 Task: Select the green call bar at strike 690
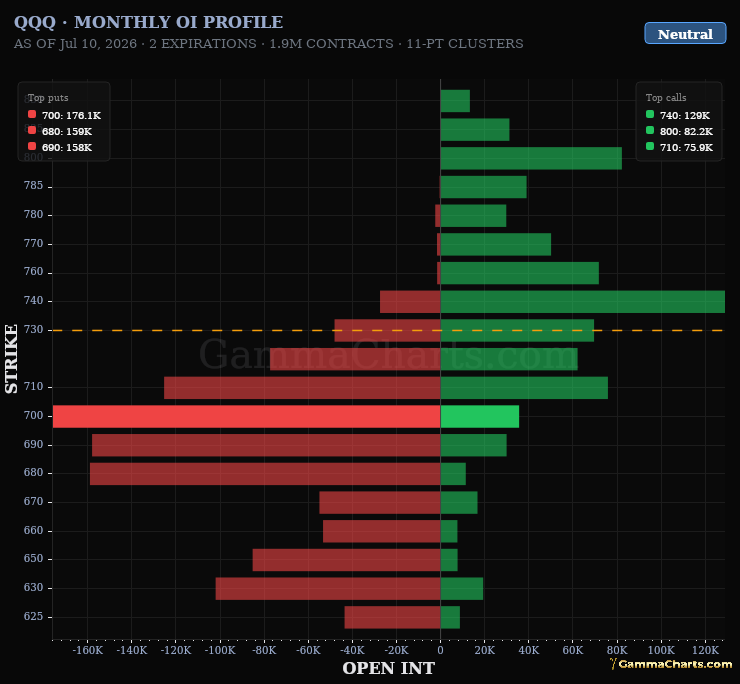point(473,445)
